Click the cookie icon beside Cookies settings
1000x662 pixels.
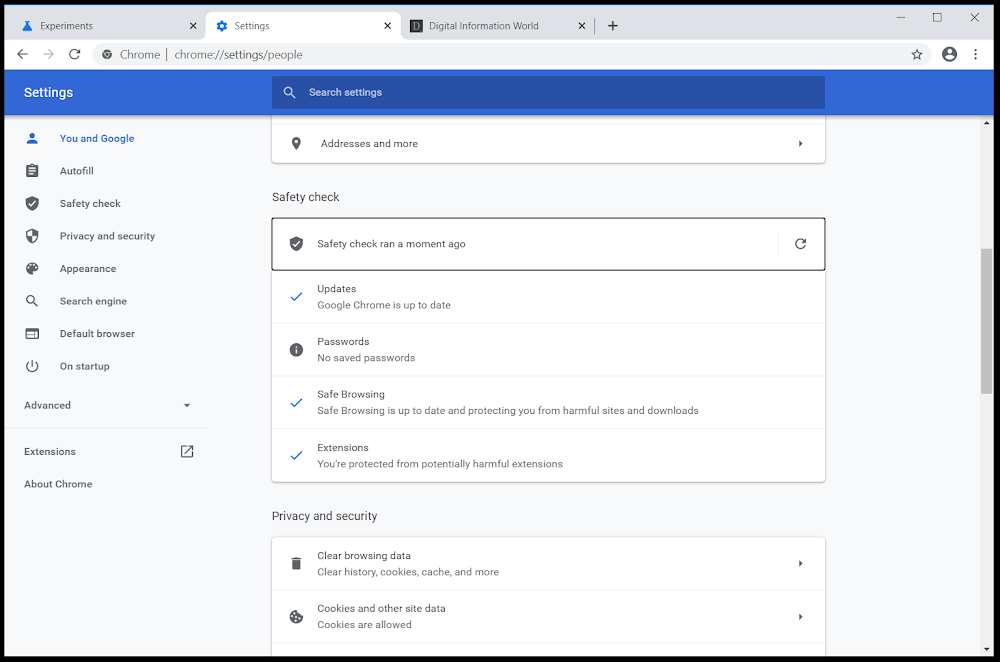pos(296,616)
